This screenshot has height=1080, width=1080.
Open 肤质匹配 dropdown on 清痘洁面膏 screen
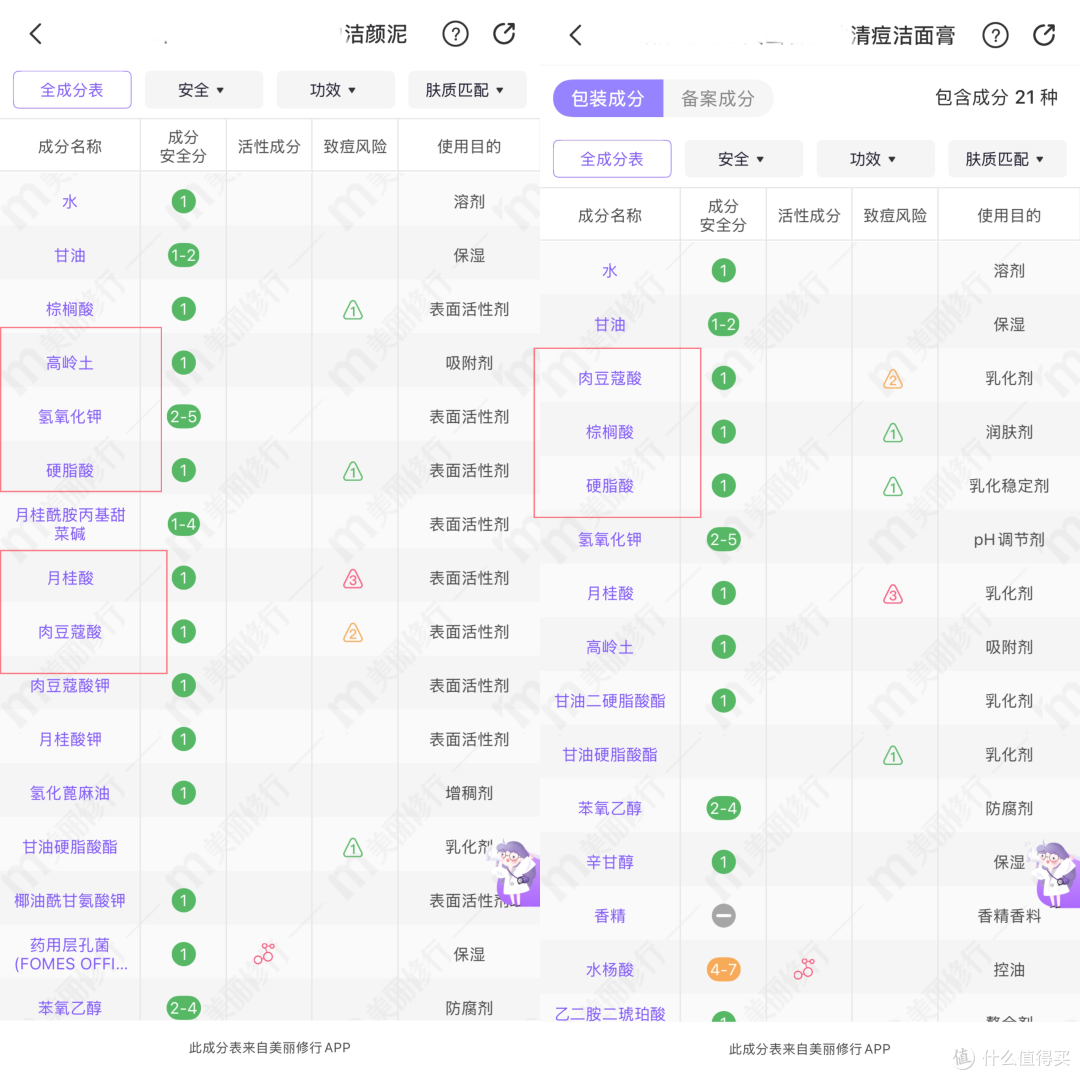click(x=1007, y=159)
